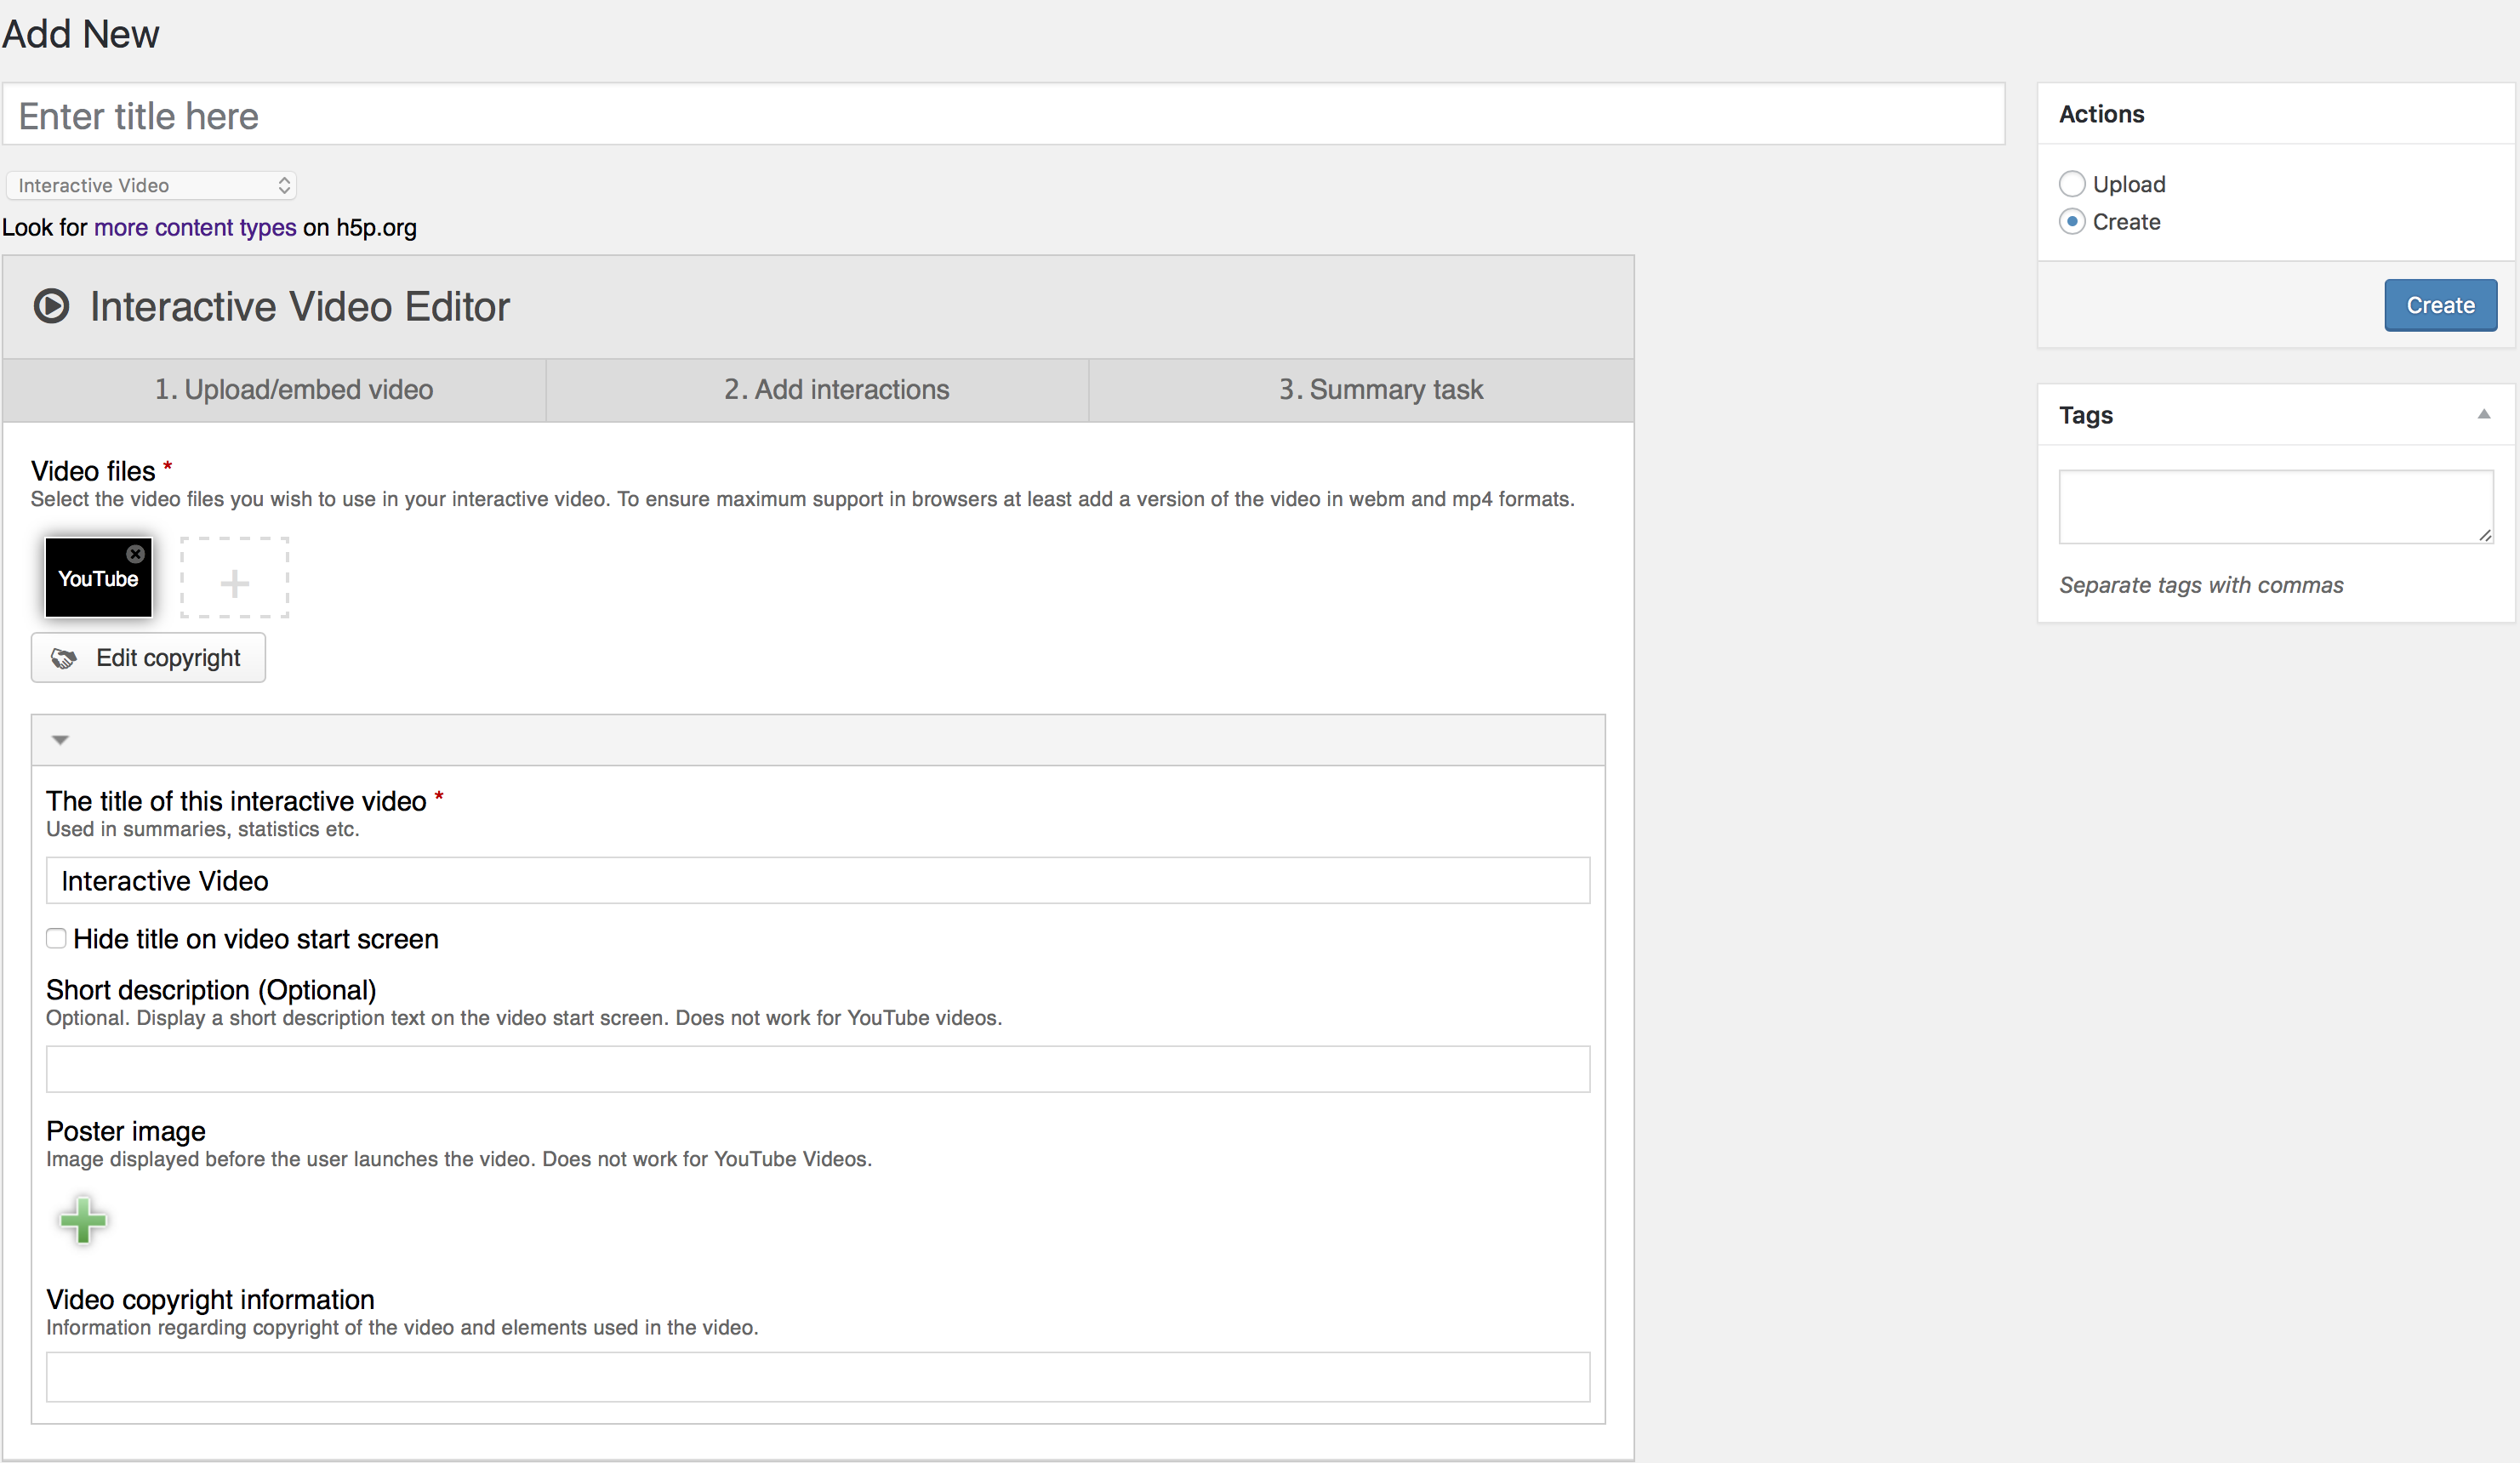Click the Poster image label
The height and width of the screenshot is (1463, 2520).
coord(126,1131)
